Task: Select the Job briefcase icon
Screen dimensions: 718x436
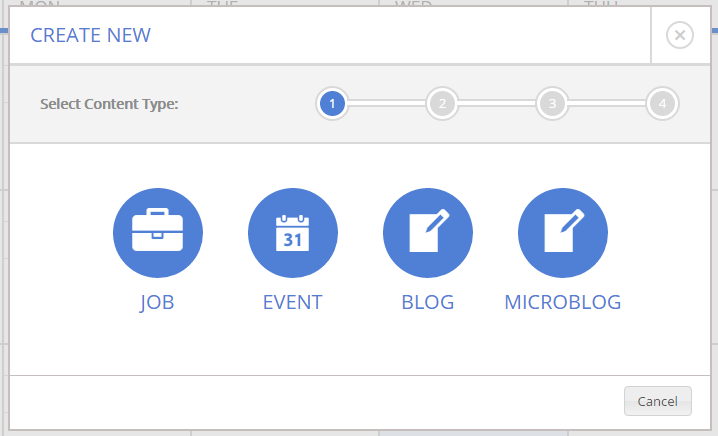Action: [x=158, y=233]
